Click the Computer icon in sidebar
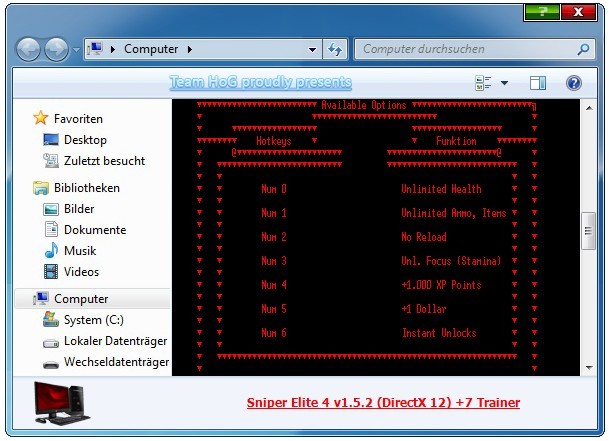The width and height of the screenshot is (609, 441). click(41, 298)
